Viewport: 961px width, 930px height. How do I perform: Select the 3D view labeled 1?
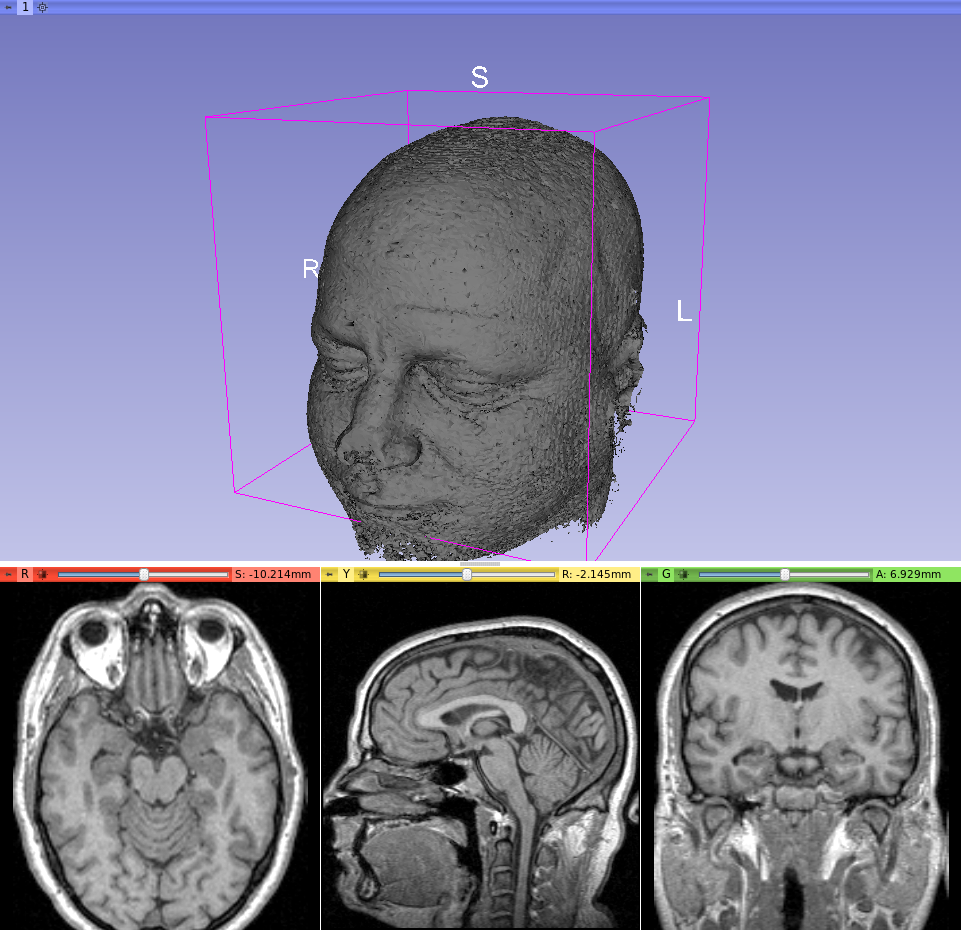point(25,7)
